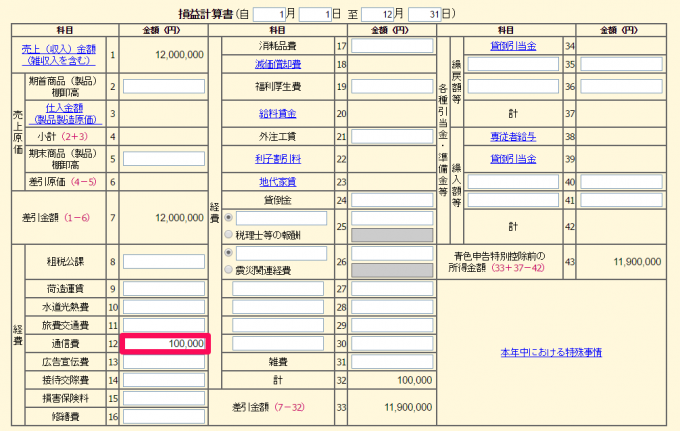
Task: Open the 減価償却費 link
Action: click(x=278, y=64)
